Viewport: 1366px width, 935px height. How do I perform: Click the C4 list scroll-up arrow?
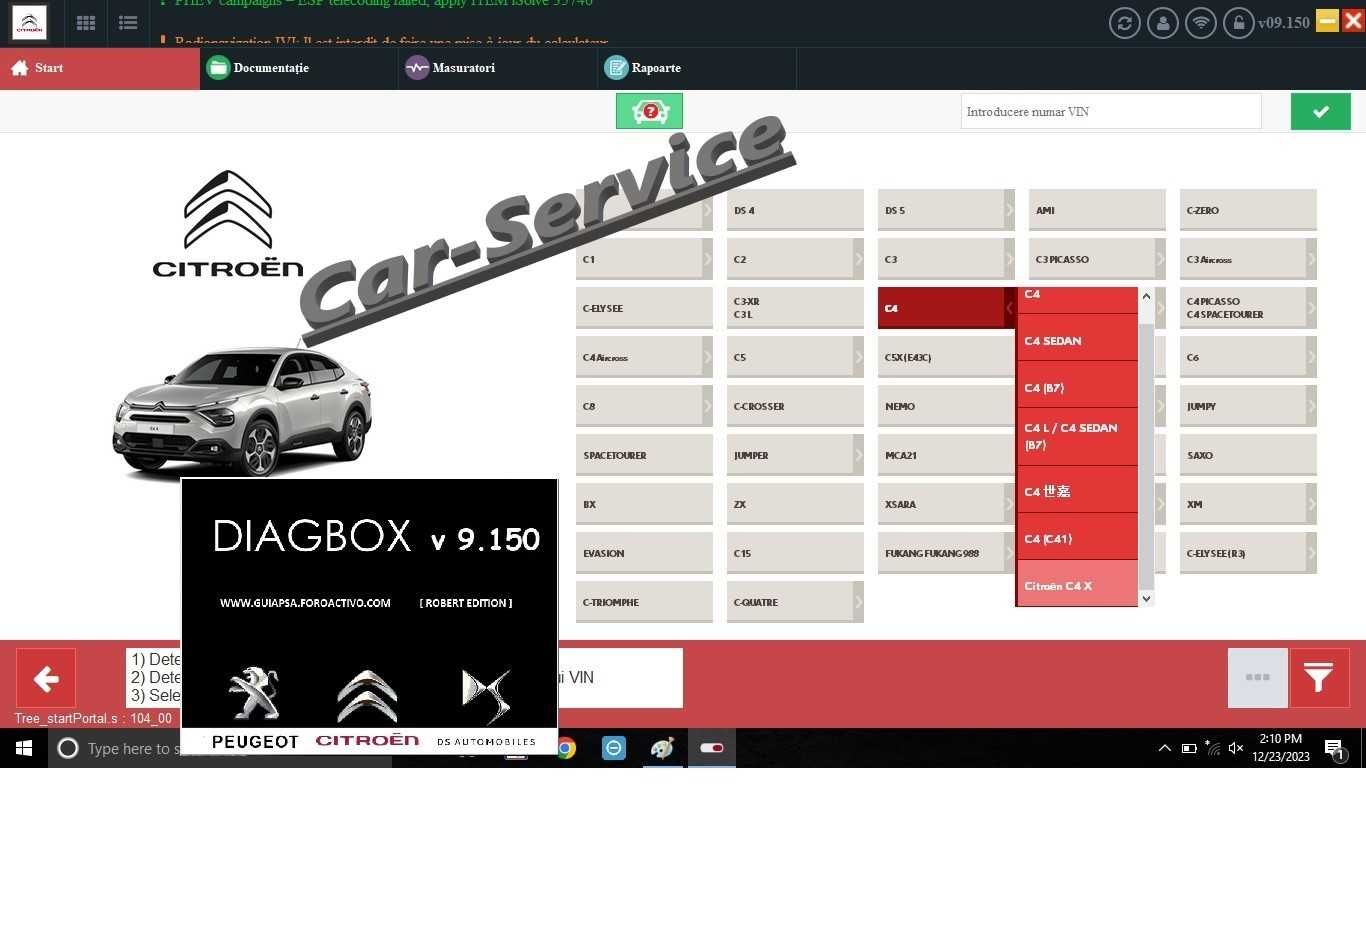pyautogui.click(x=1146, y=297)
